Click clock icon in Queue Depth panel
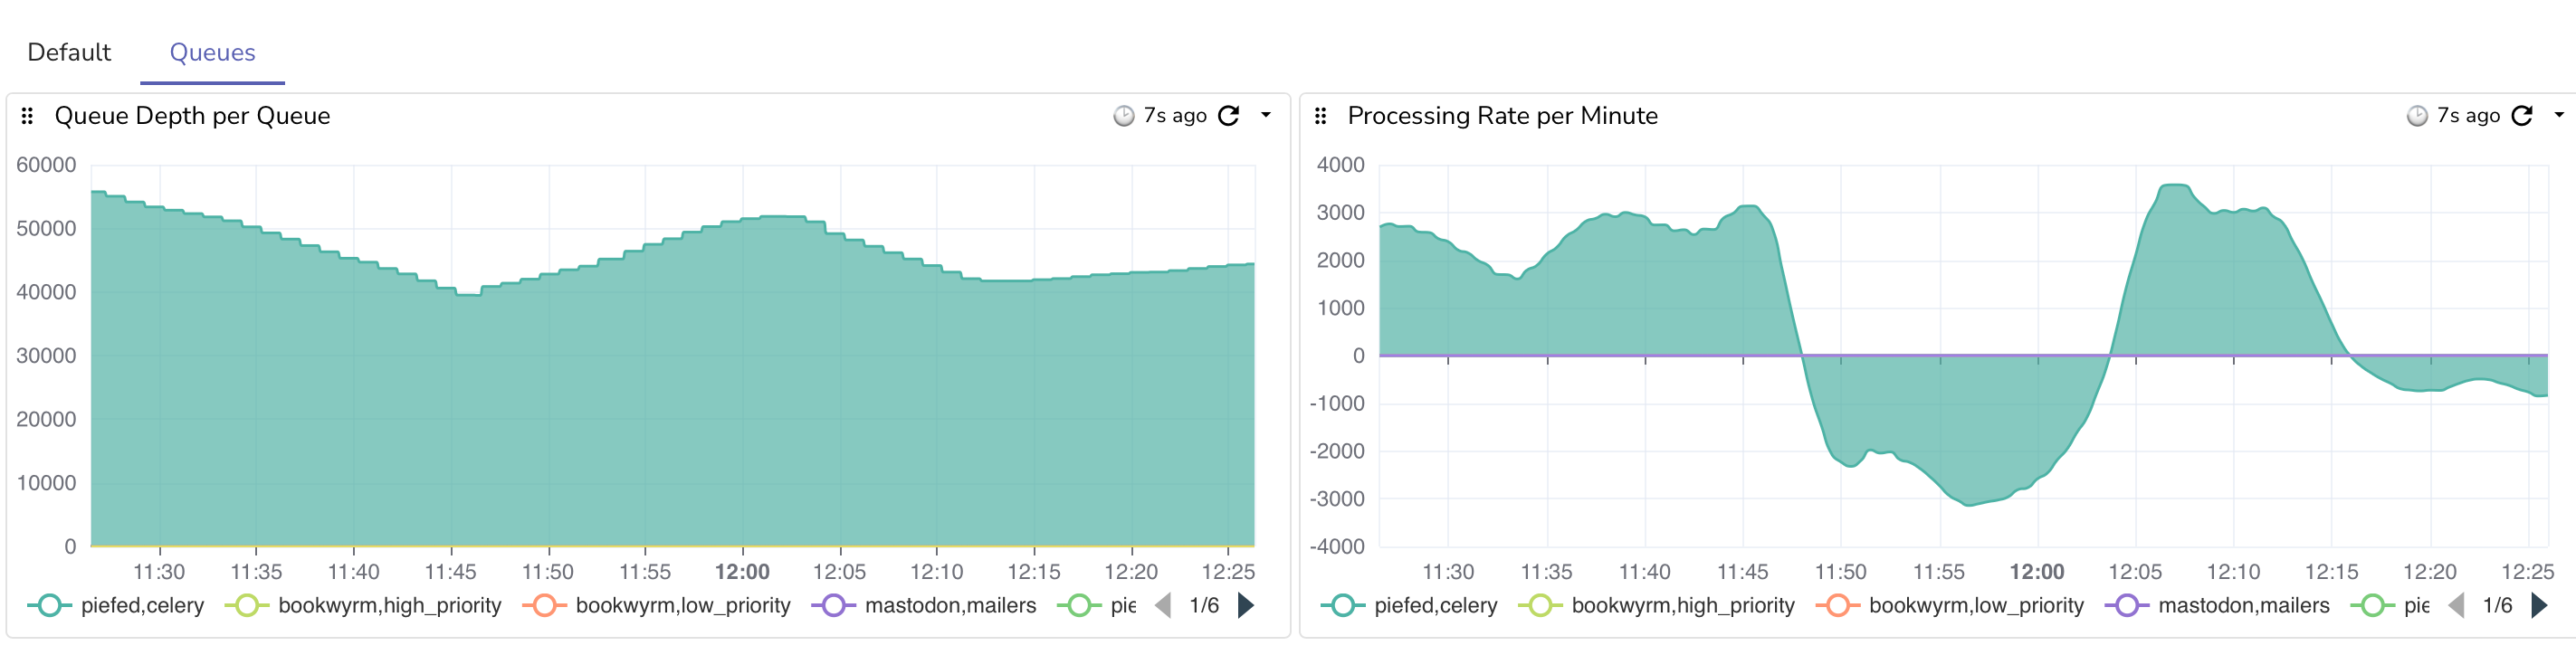Screen dimensions: 2576x655 [1124, 116]
